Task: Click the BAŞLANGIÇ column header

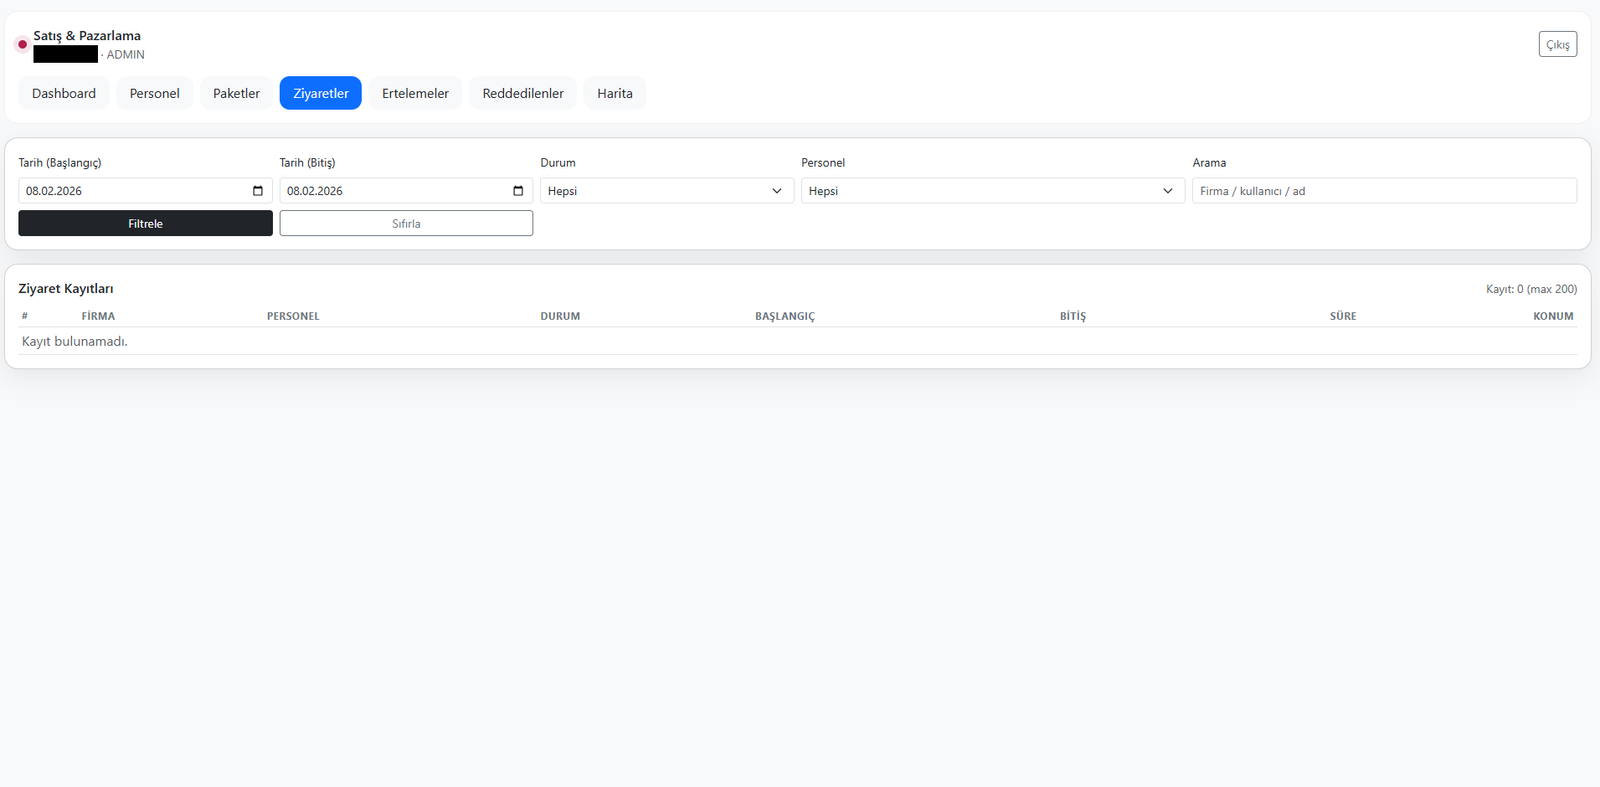Action: pos(784,316)
